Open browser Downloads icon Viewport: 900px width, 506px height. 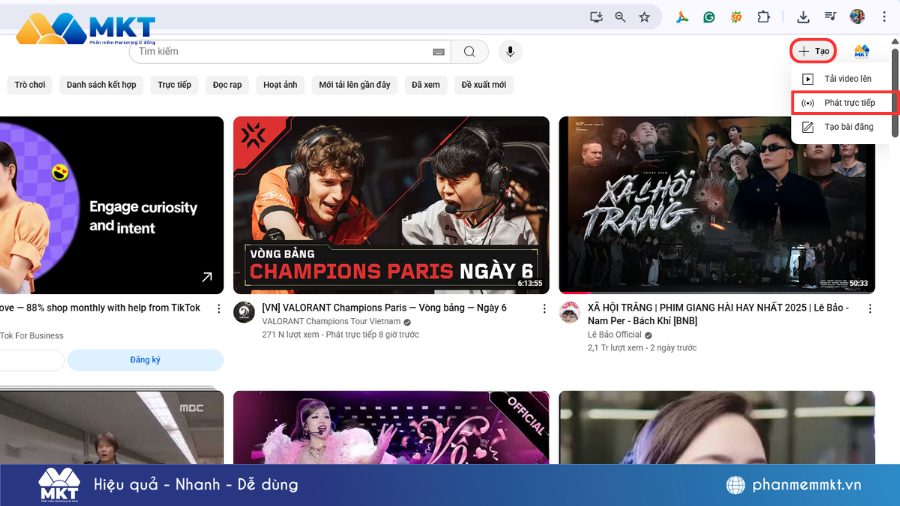[803, 17]
